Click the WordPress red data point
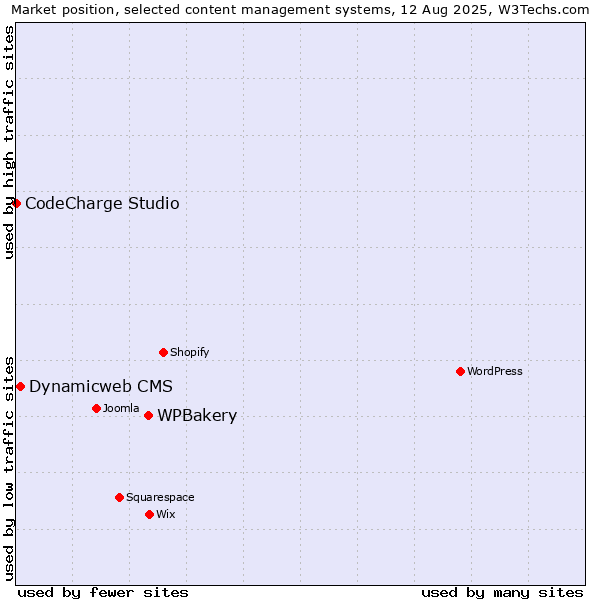Viewport: 600px width, 600px height. 460,372
